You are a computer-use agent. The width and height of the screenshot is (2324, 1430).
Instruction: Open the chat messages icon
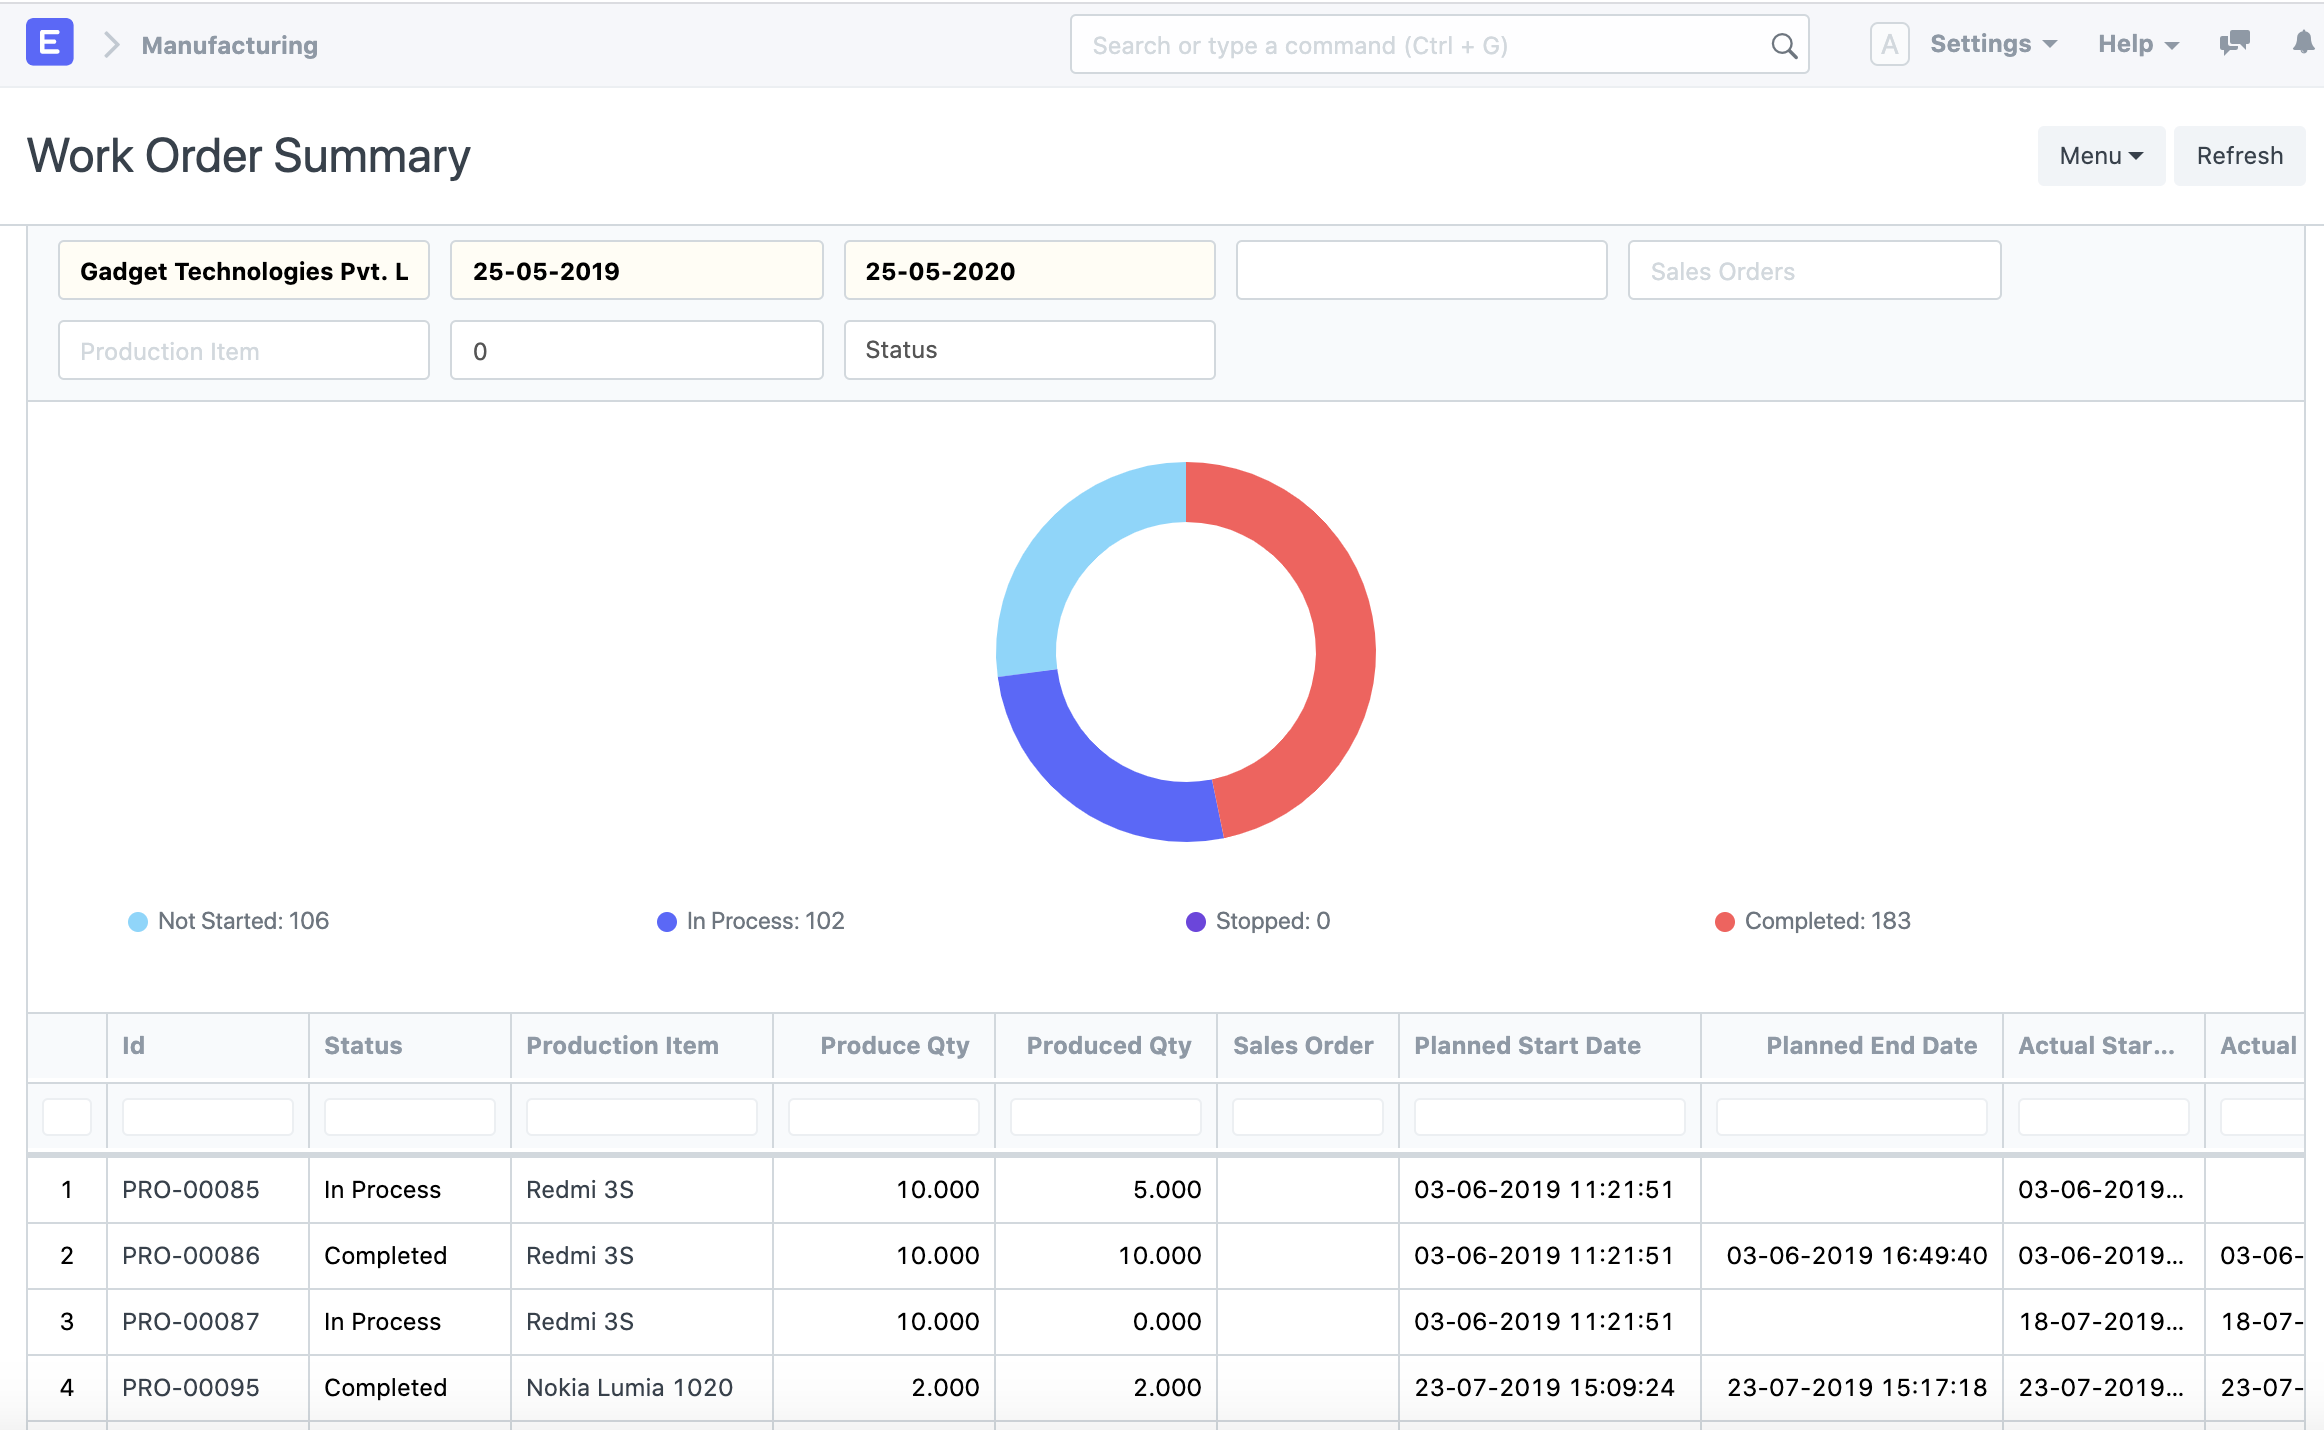point(2234,43)
